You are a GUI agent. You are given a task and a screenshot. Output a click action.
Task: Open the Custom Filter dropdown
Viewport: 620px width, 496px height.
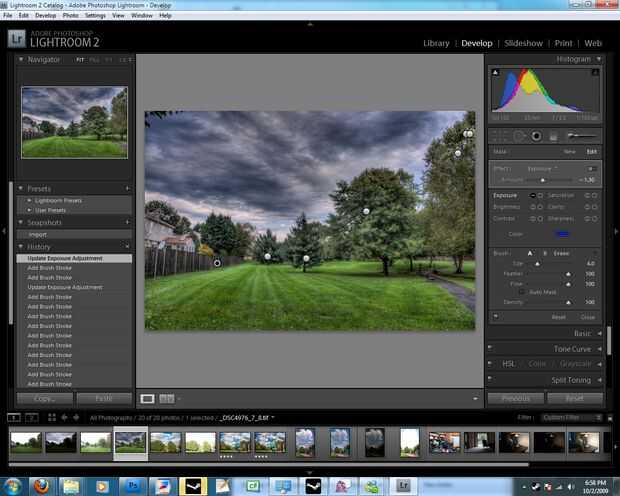click(572, 418)
